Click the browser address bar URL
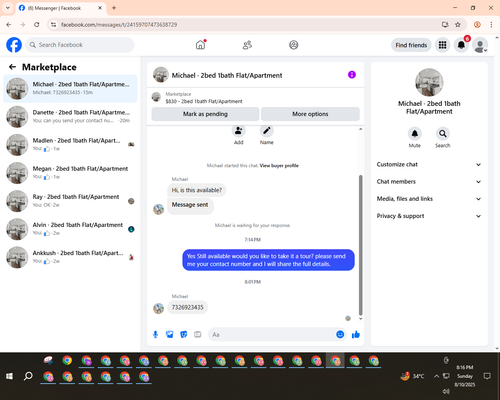The image size is (500, 400). [119, 25]
